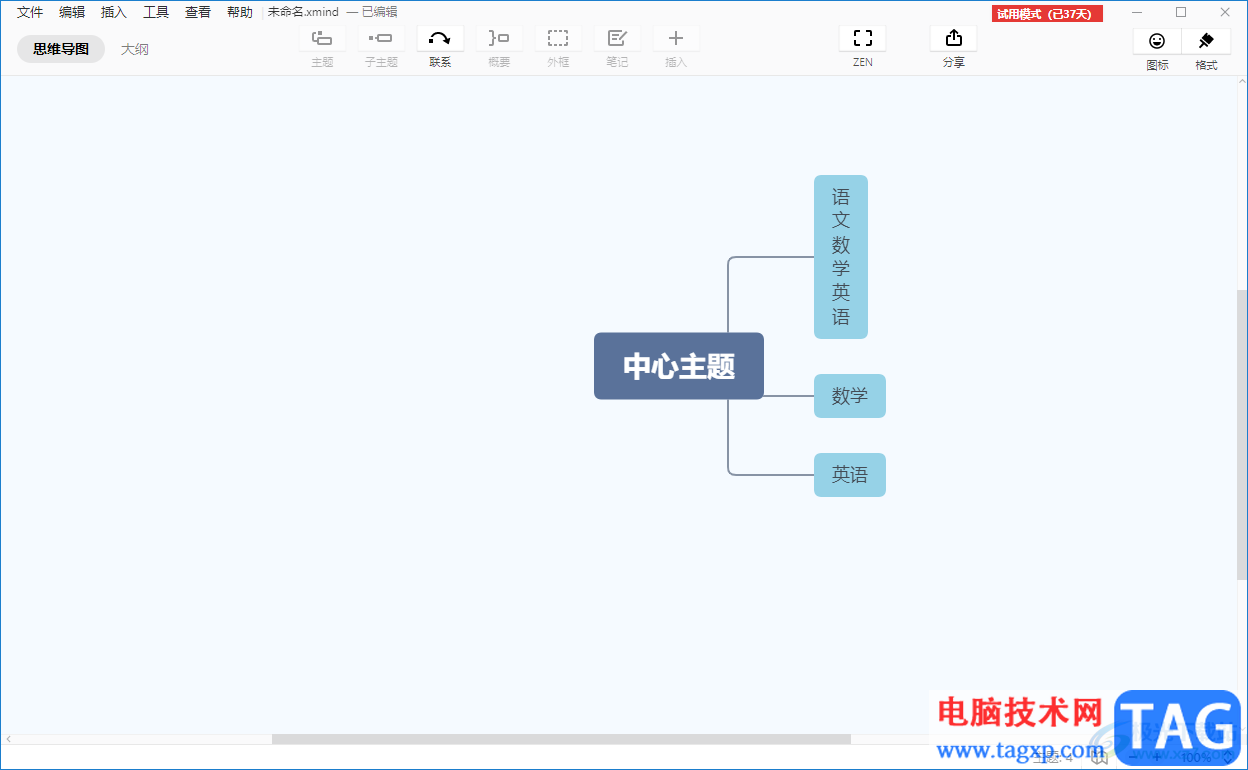The image size is (1248, 770).
Task: Open the 工具 menu
Action: [x=156, y=12]
